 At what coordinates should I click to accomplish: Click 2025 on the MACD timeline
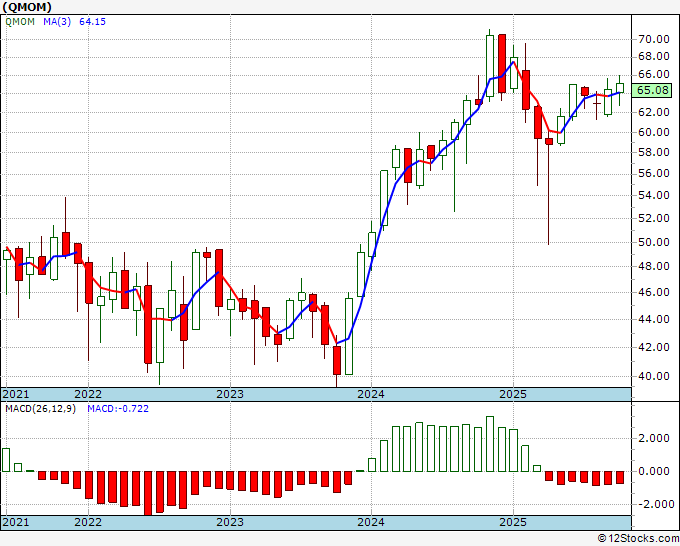(513, 522)
